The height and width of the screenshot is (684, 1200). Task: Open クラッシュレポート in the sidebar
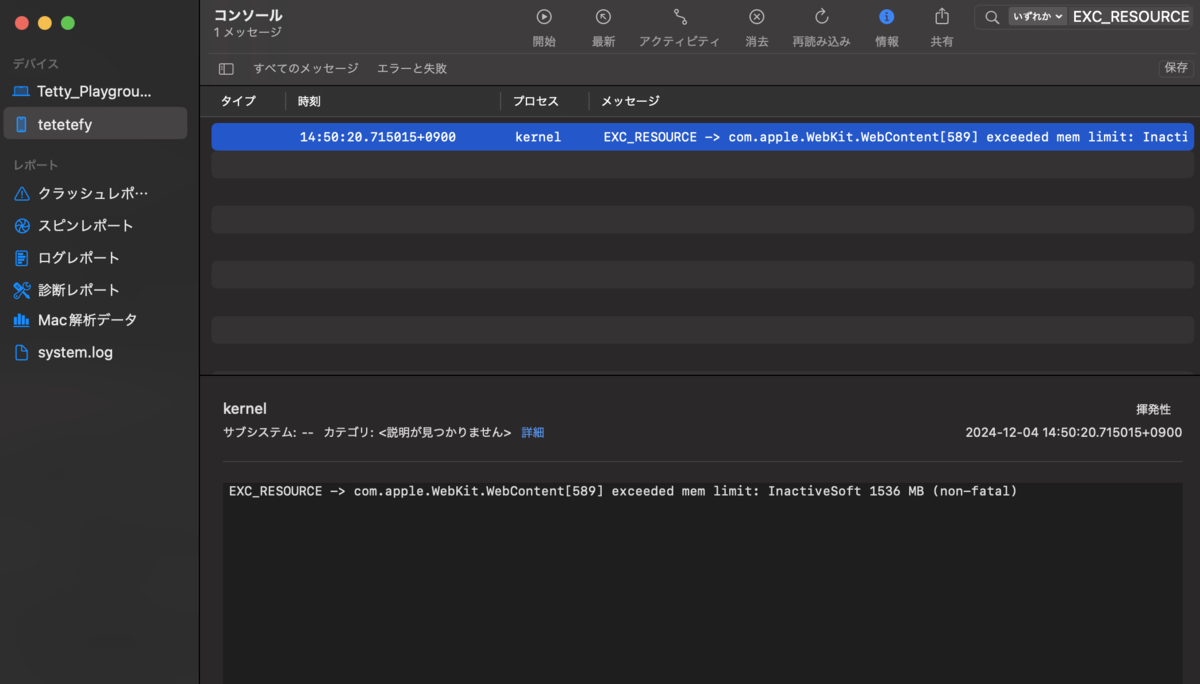point(94,193)
